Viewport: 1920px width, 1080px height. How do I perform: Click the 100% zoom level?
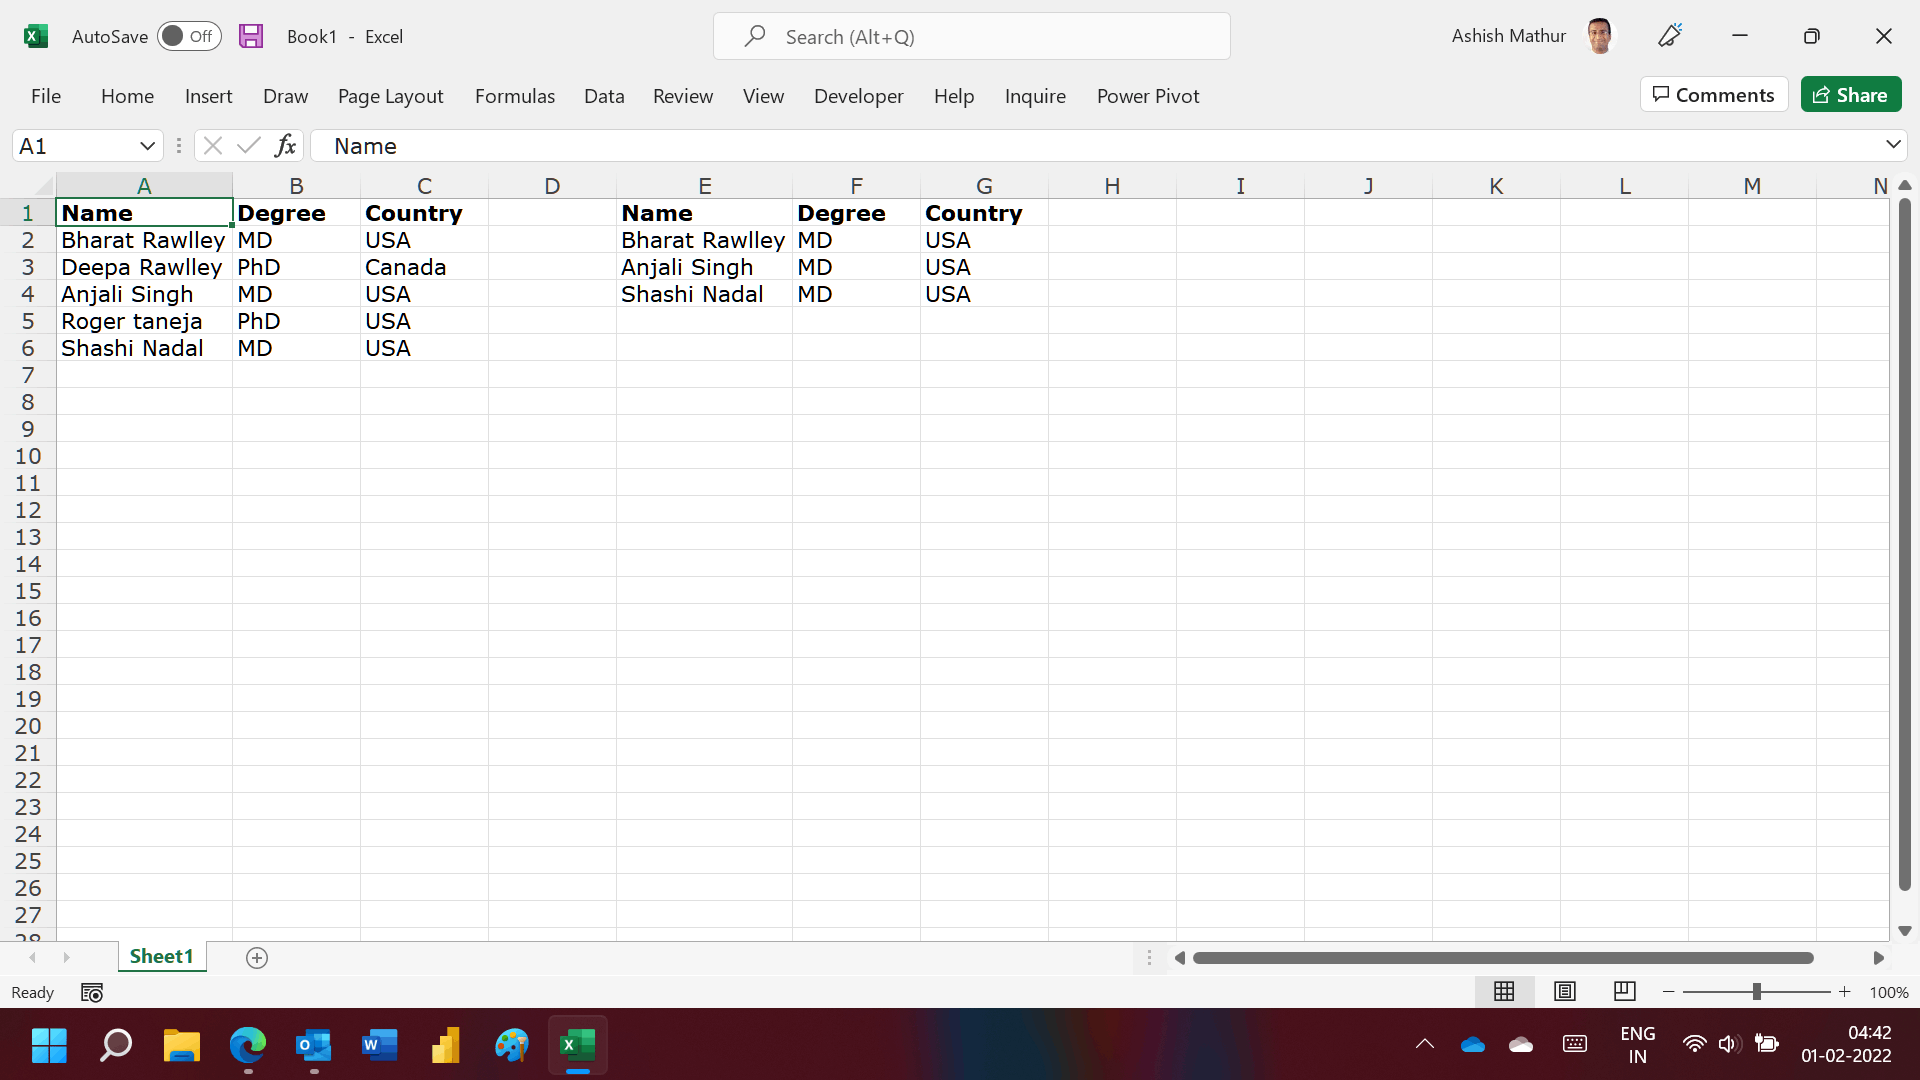tap(1889, 993)
